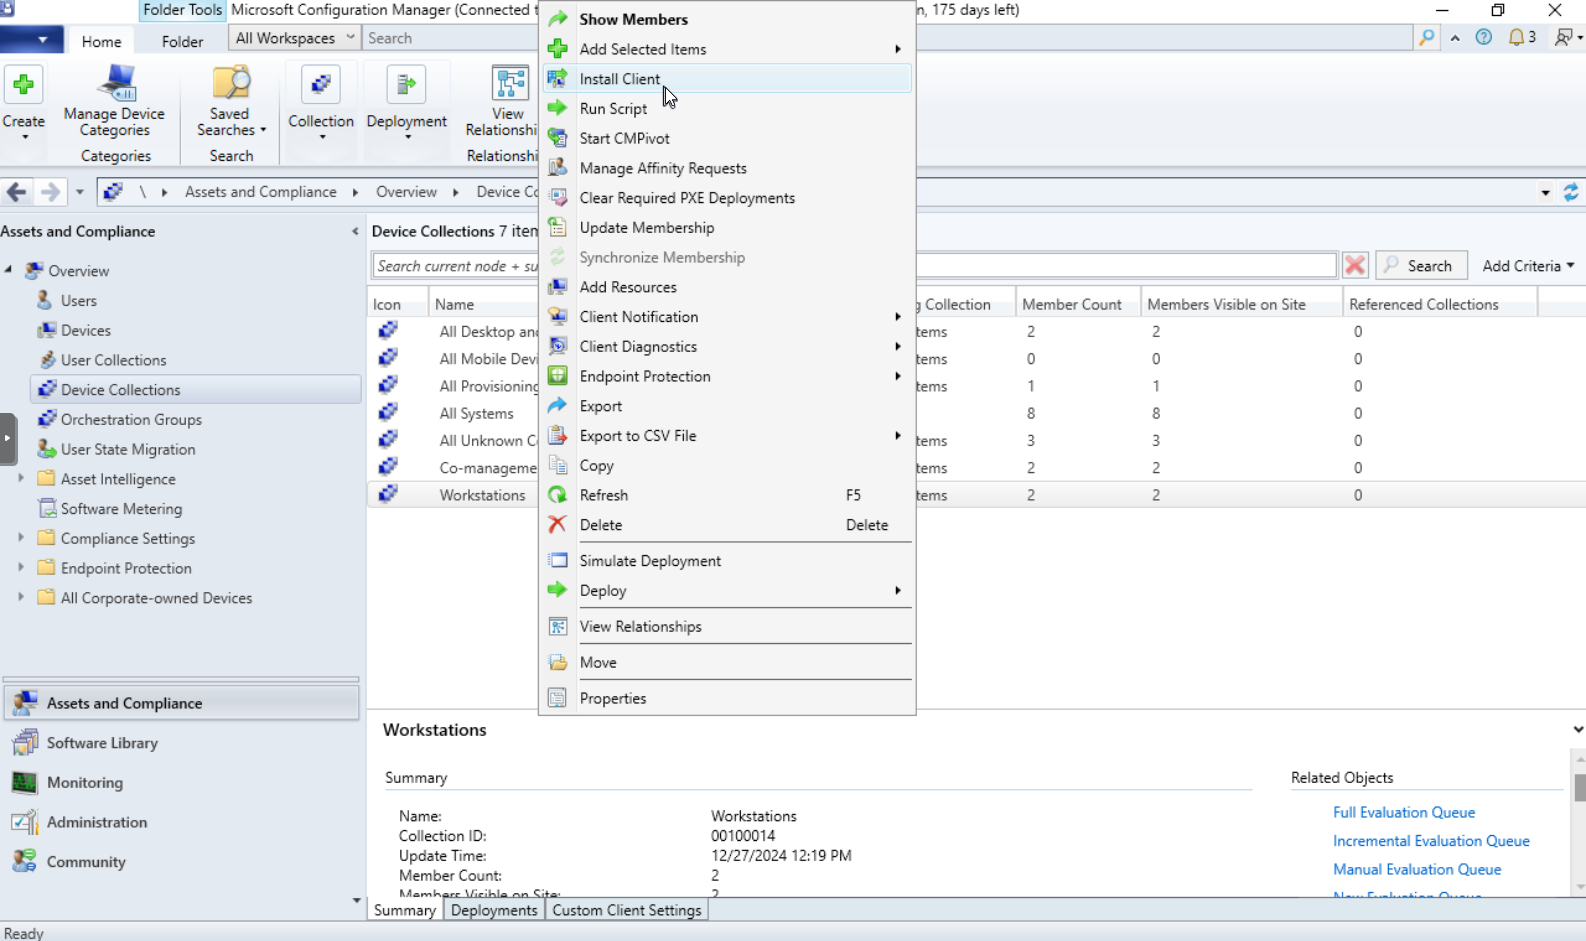Choose Start CMPivot in the context menu
The image size is (1586, 941).
click(x=624, y=139)
